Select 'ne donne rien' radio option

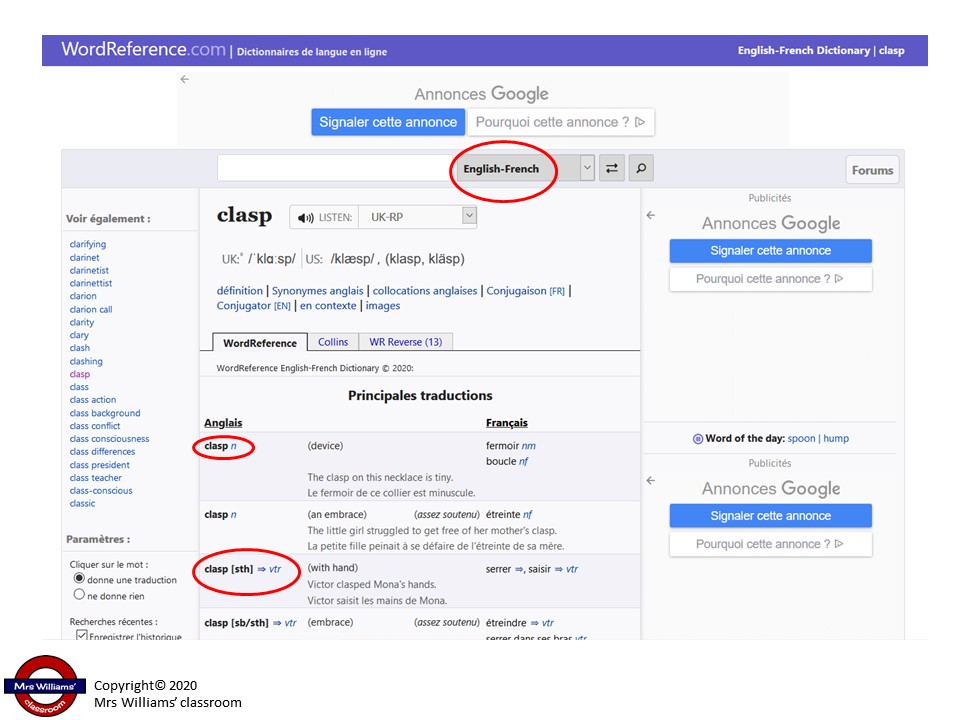[x=79, y=594]
